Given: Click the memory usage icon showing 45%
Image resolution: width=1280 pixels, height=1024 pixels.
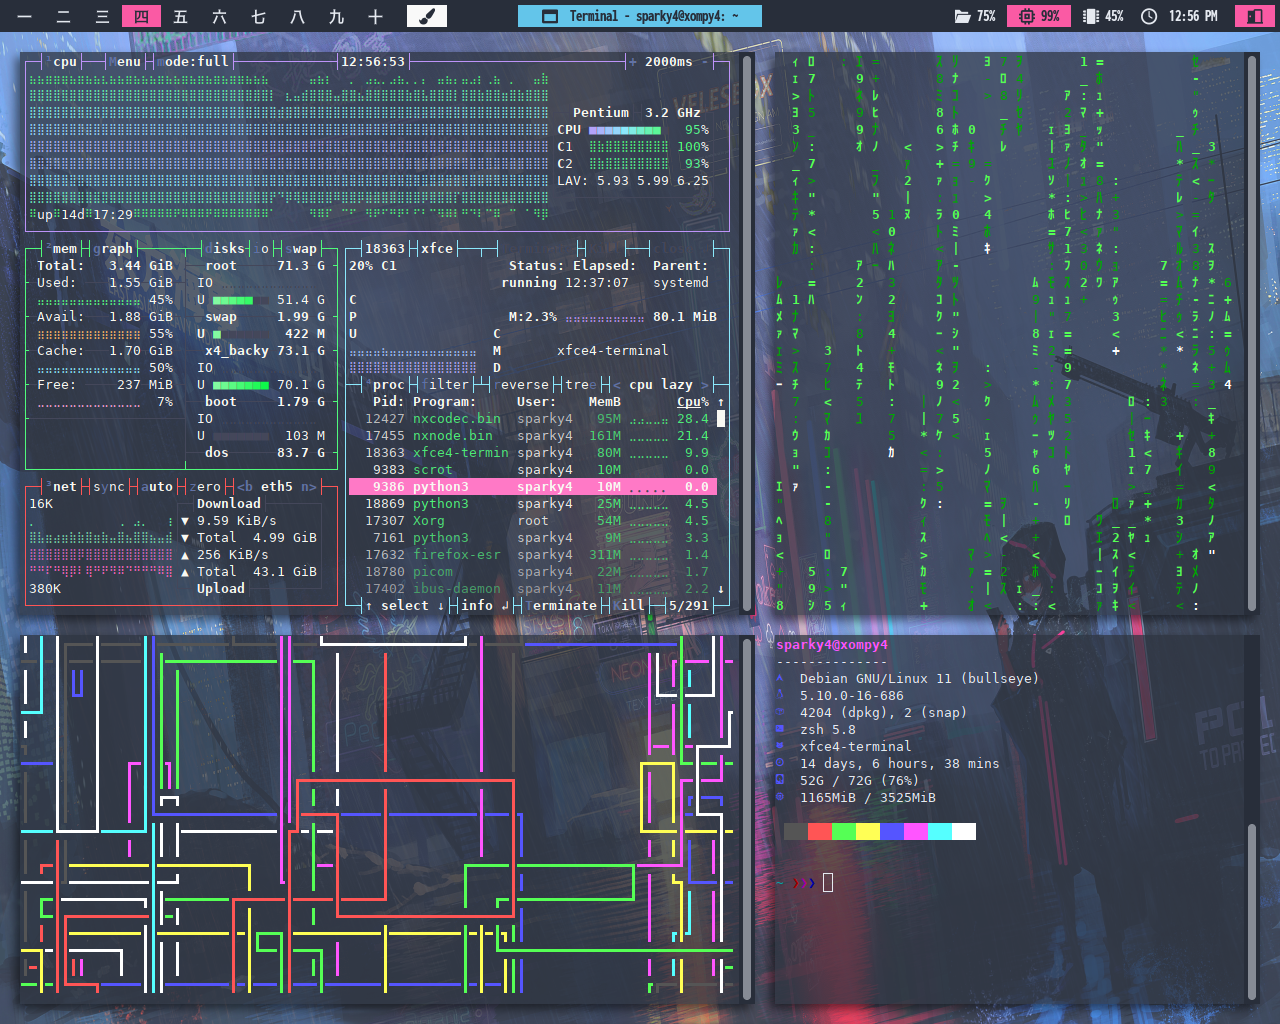Looking at the screenshot, I should (1091, 16).
